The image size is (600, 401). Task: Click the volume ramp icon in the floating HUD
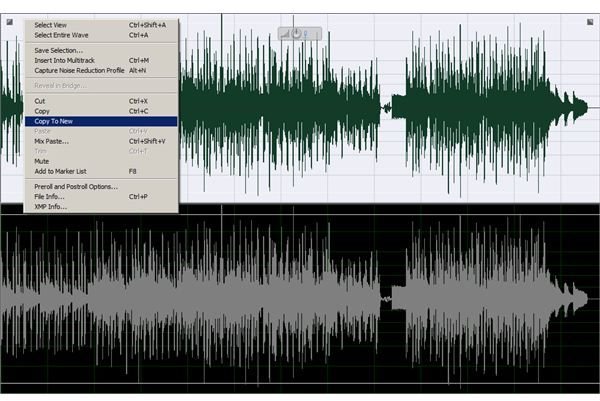tap(285, 34)
